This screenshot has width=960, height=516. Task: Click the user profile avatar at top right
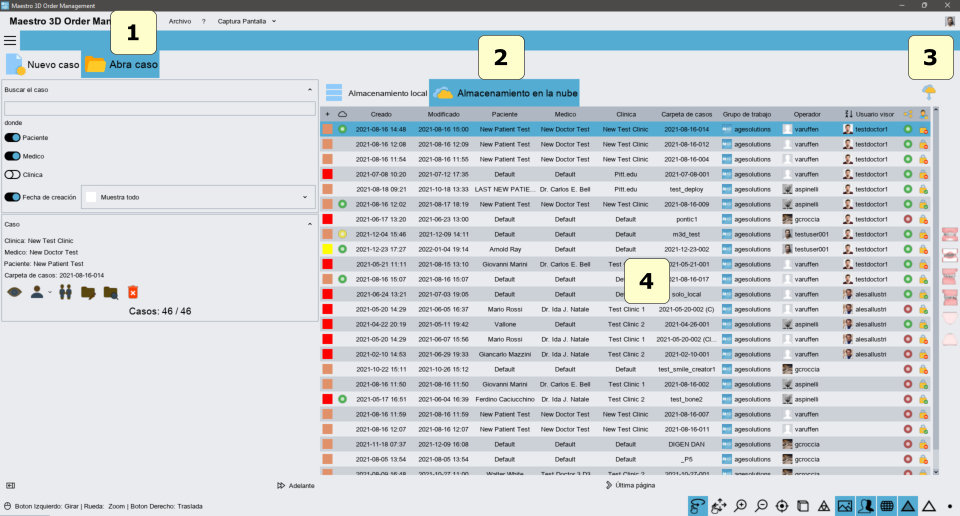[x=950, y=21]
